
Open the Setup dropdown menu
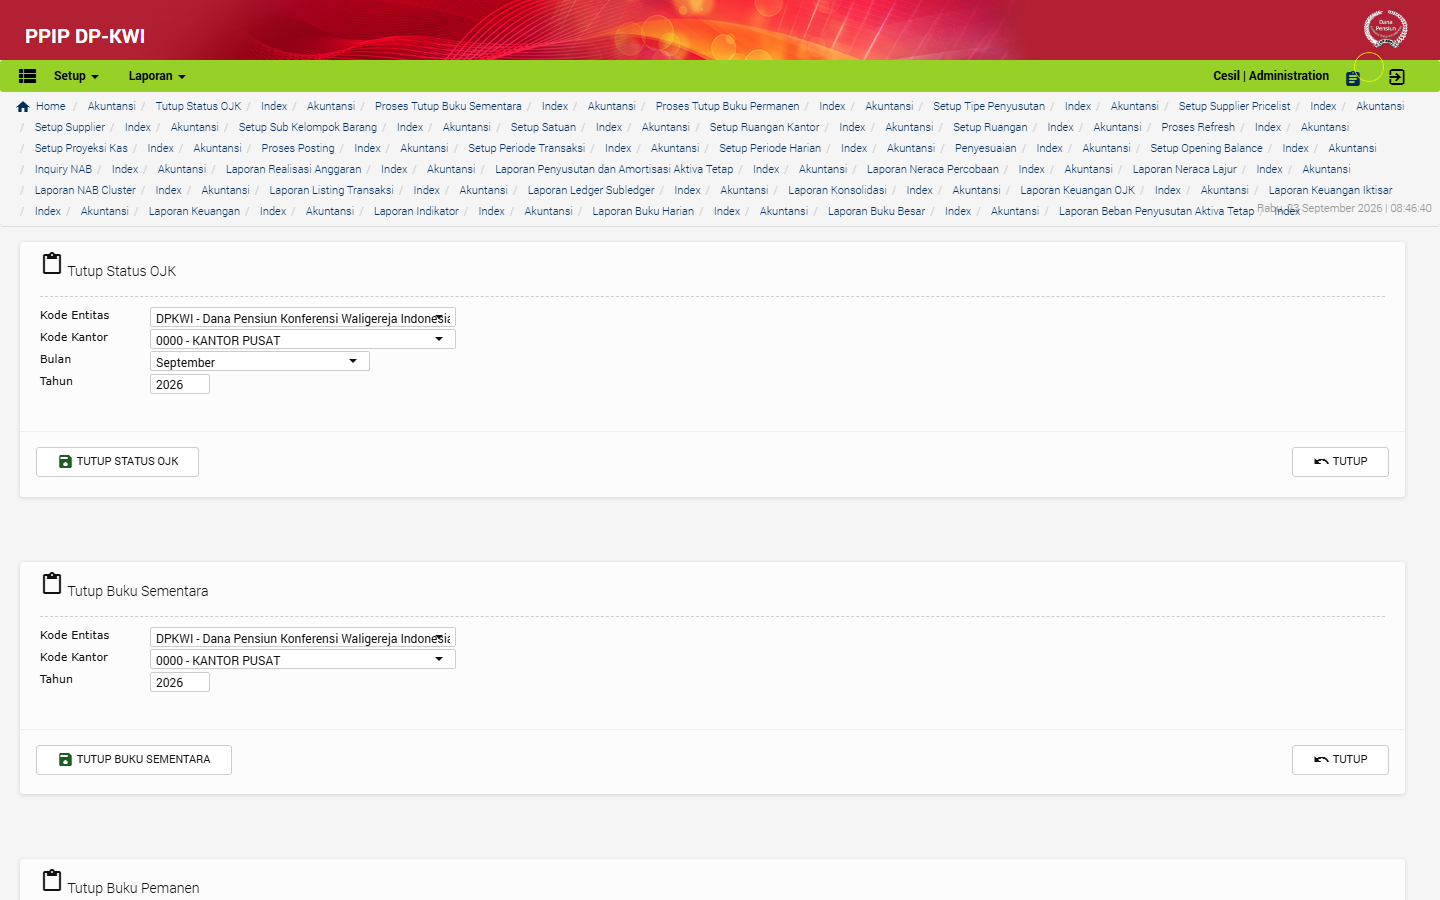(x=76, y=76)
